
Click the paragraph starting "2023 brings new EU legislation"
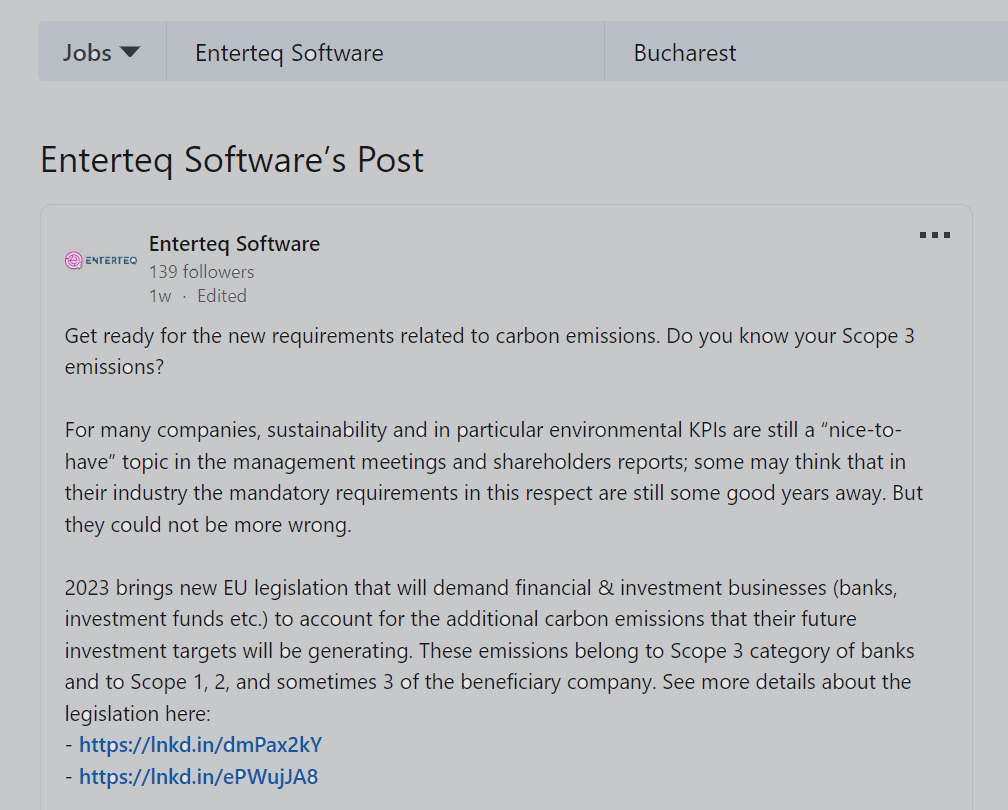click(x=489, y=650)
